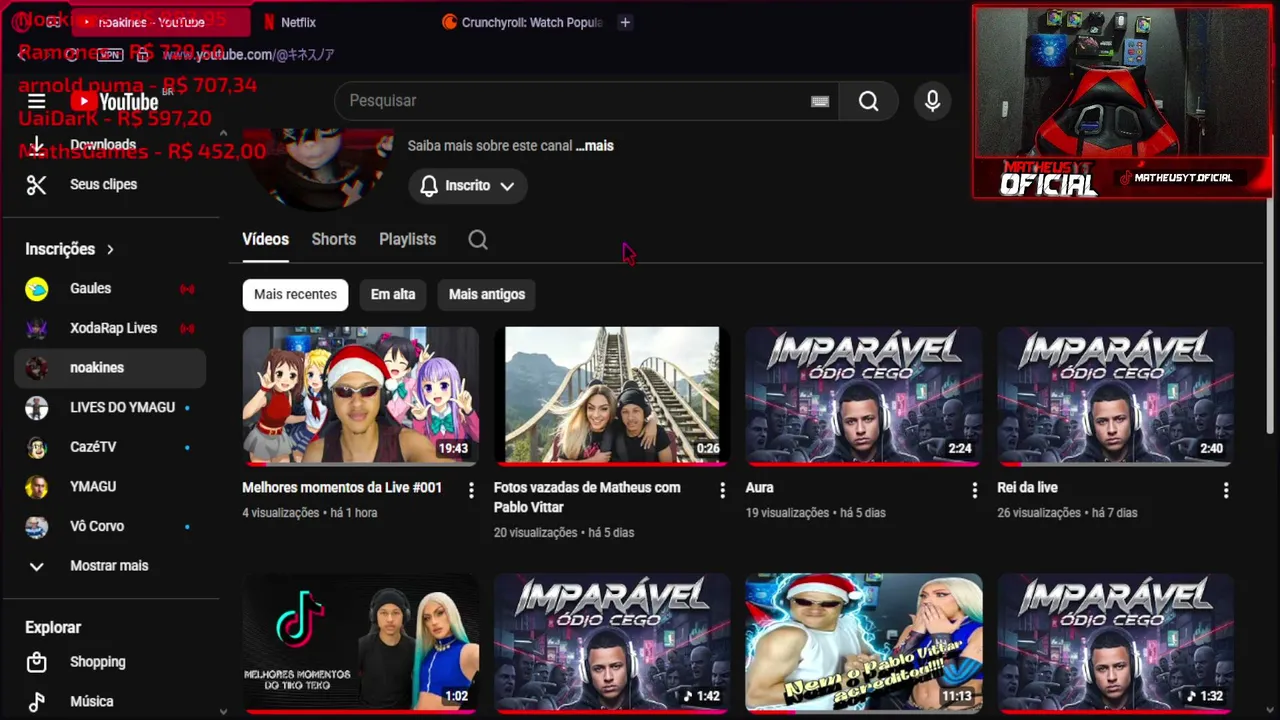Open options for Fotos vazadas de Matheus
Image resolution: width=1280 pixels, height=720 pixels.
coord(722,490)
